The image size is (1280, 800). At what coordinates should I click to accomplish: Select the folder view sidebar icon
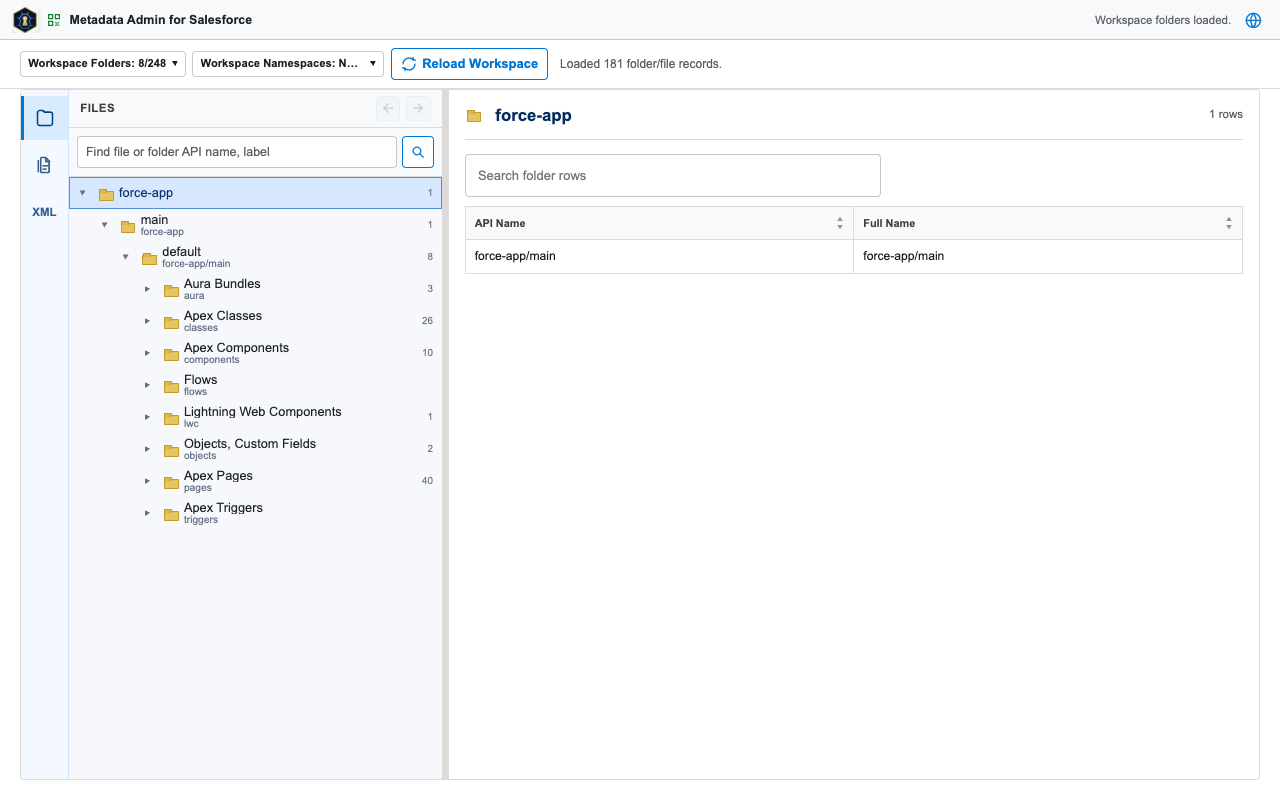(45, 118)
